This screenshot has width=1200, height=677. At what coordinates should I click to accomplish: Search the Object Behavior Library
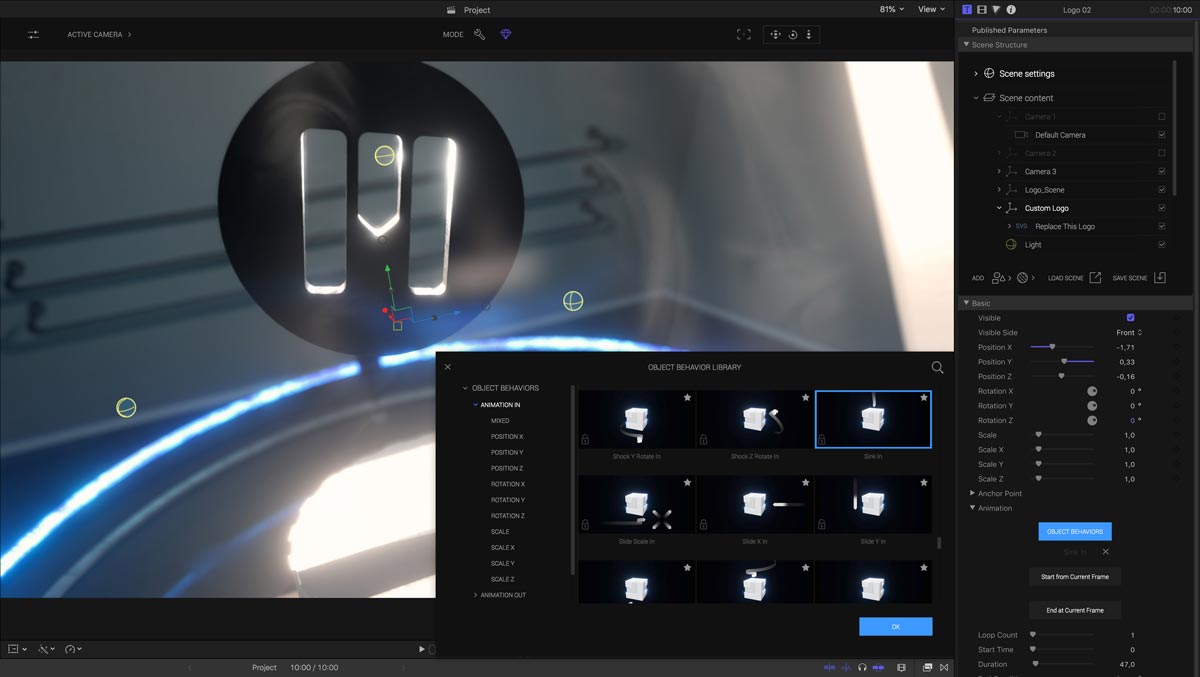tap(937, 367)
